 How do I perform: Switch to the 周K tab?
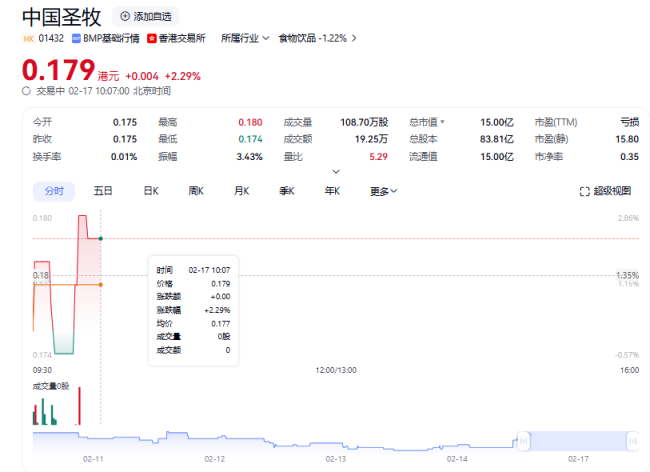tap(196, 191)
